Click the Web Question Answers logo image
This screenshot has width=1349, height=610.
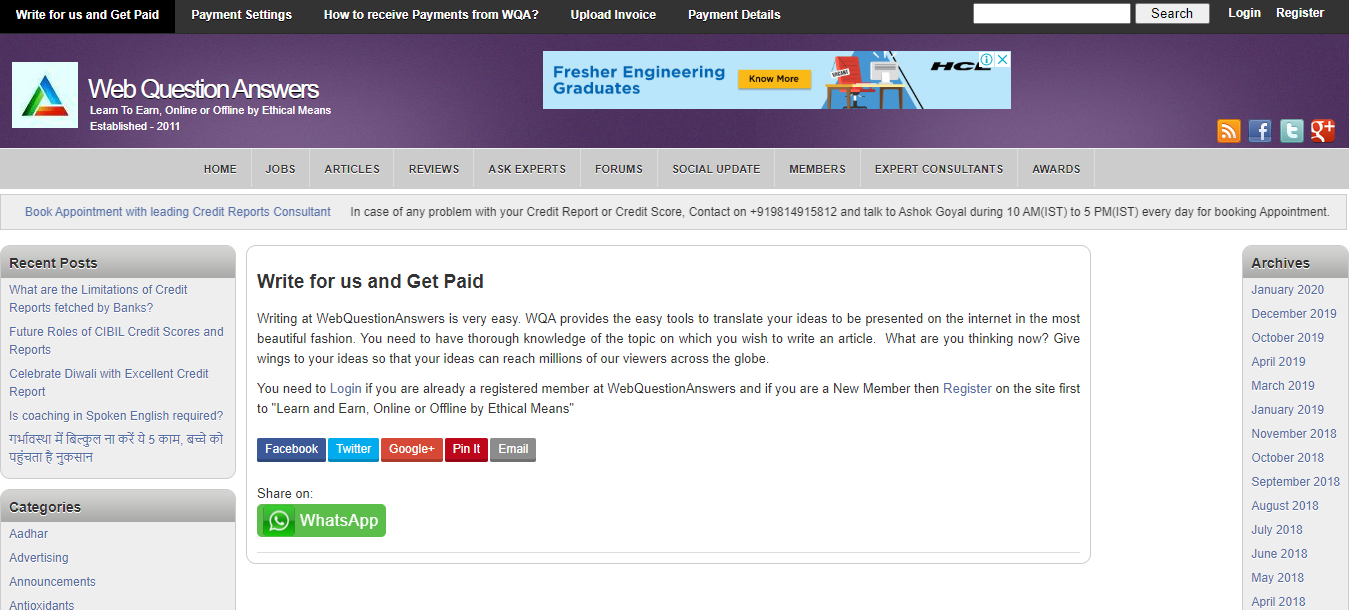(x=45, y=95)
